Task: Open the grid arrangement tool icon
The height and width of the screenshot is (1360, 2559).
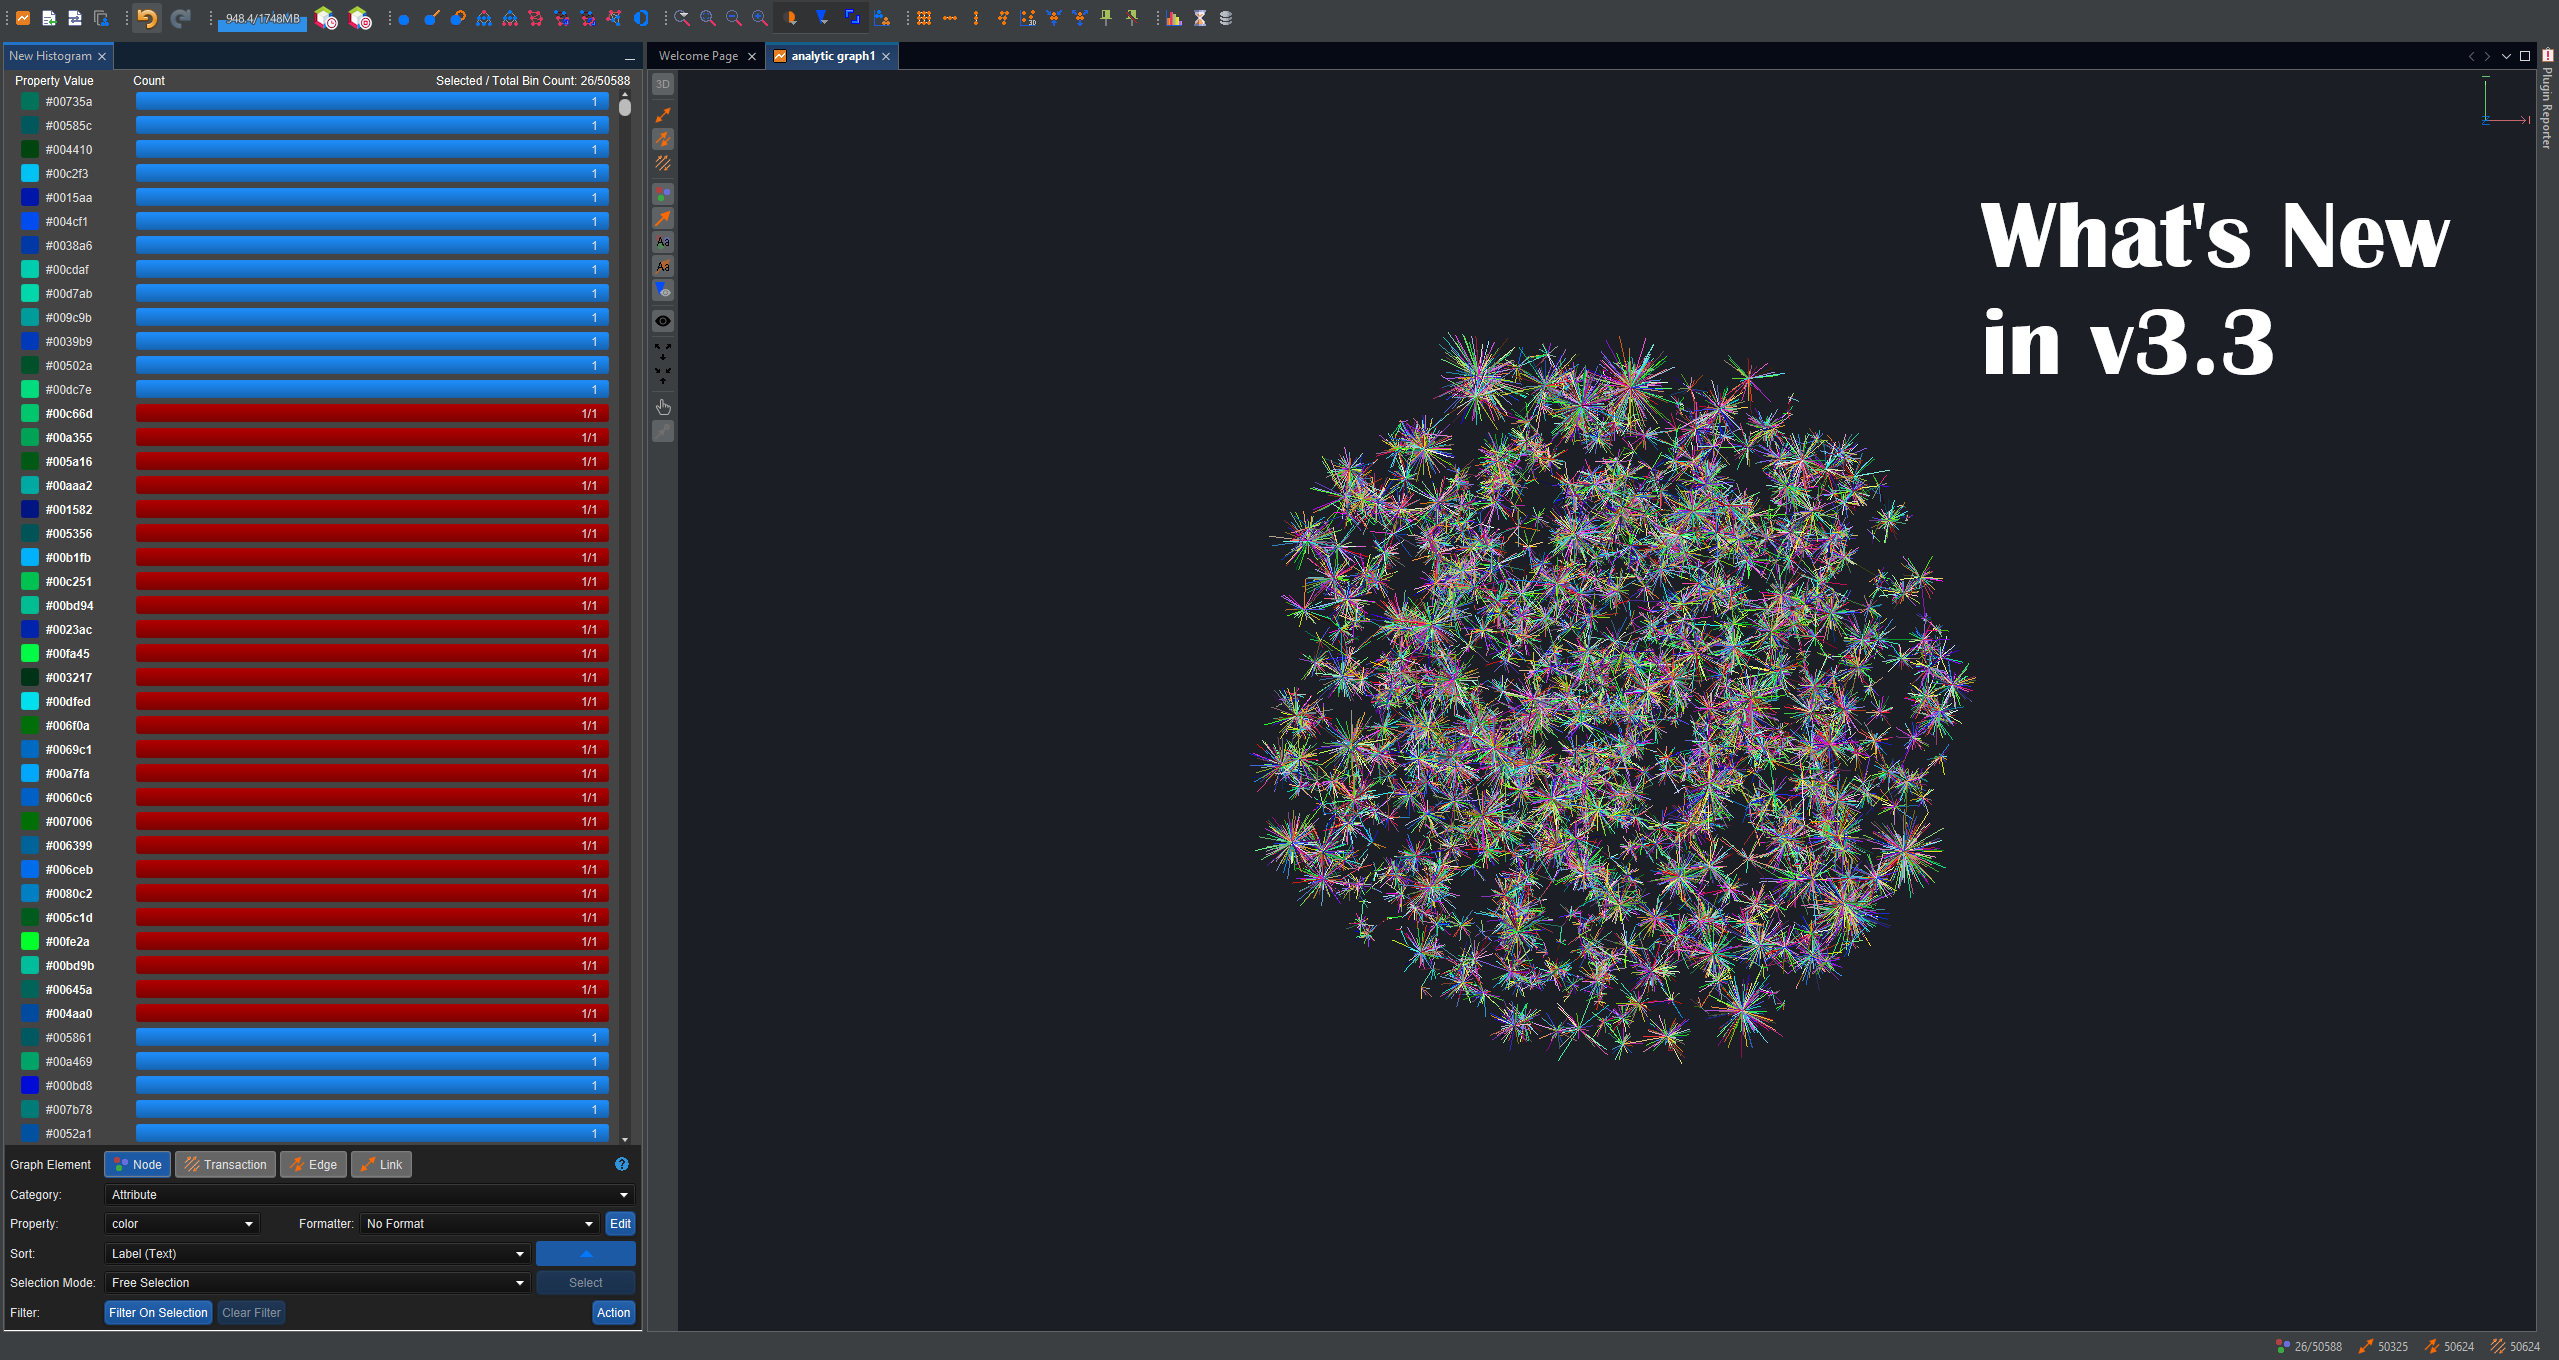Action: [x=924, y=18]
